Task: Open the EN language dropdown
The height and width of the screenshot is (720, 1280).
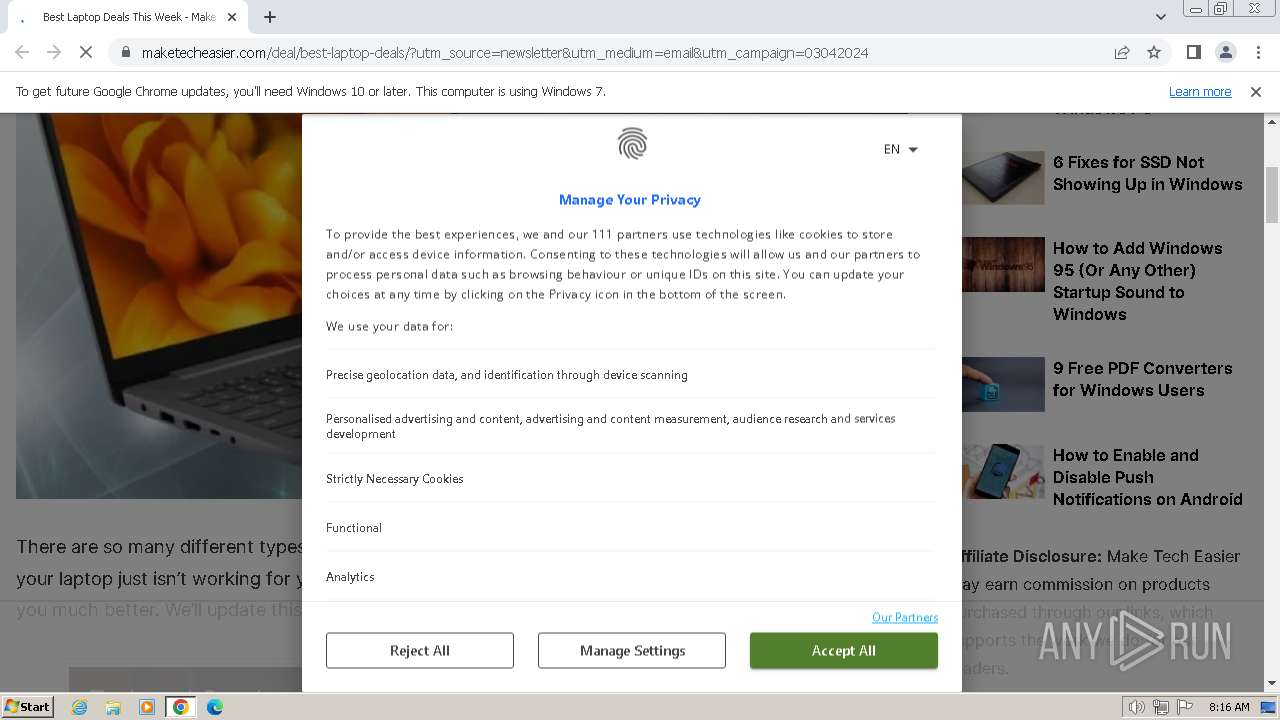Action: [900, 149]
